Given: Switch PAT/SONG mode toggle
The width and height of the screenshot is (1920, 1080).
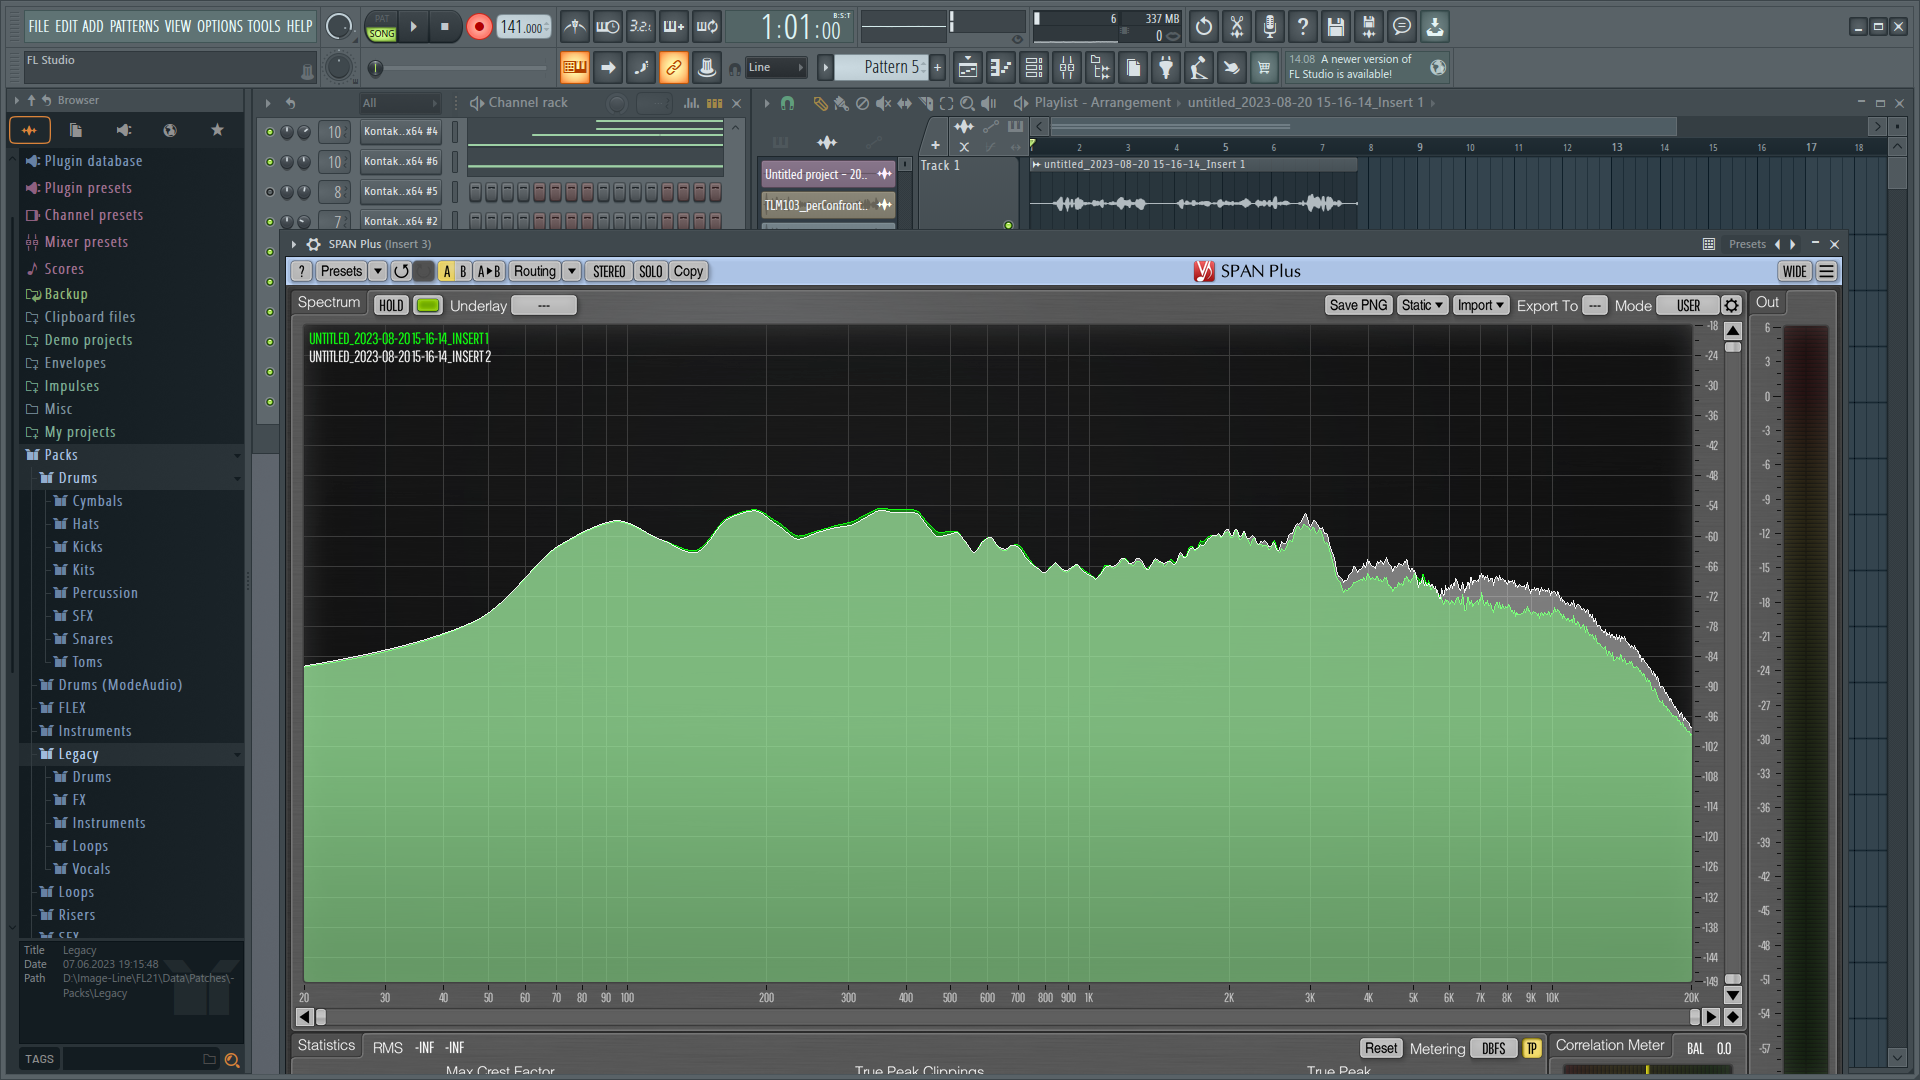Looking at the screenshot, I should (x=381, y=27).
